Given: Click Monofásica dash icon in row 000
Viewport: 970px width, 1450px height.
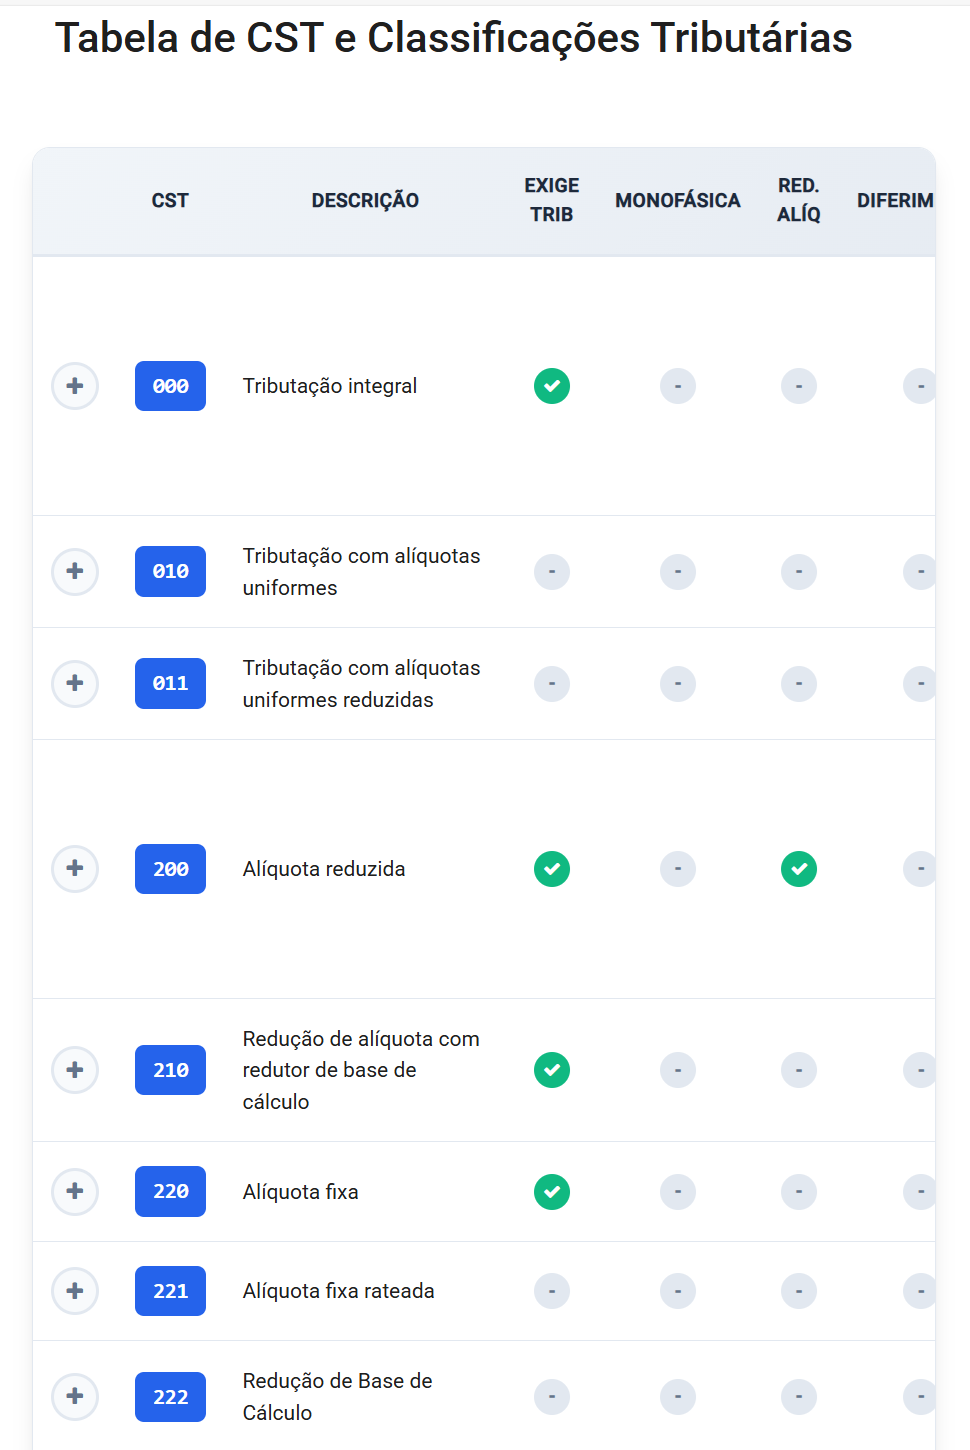Looking at the screenshot, I should coord(678,386).
